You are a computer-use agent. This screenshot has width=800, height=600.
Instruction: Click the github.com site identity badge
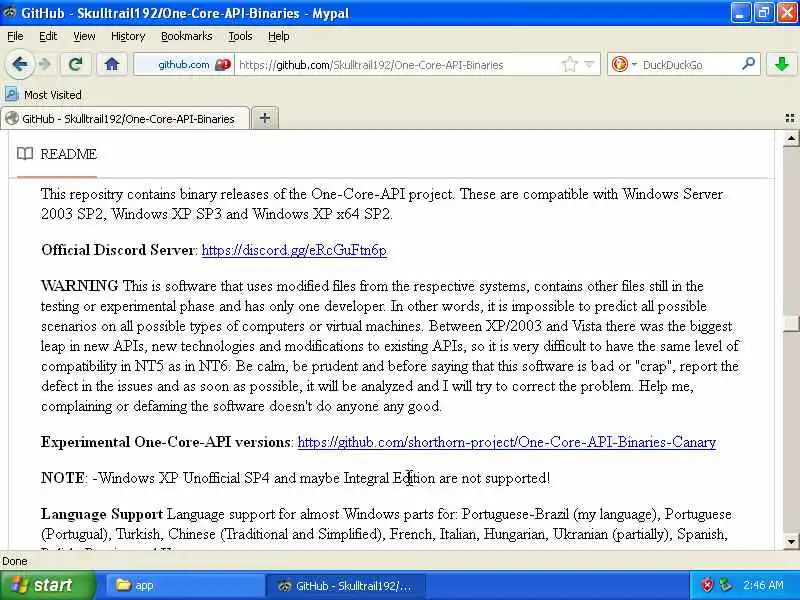click(x=184, y=65)
